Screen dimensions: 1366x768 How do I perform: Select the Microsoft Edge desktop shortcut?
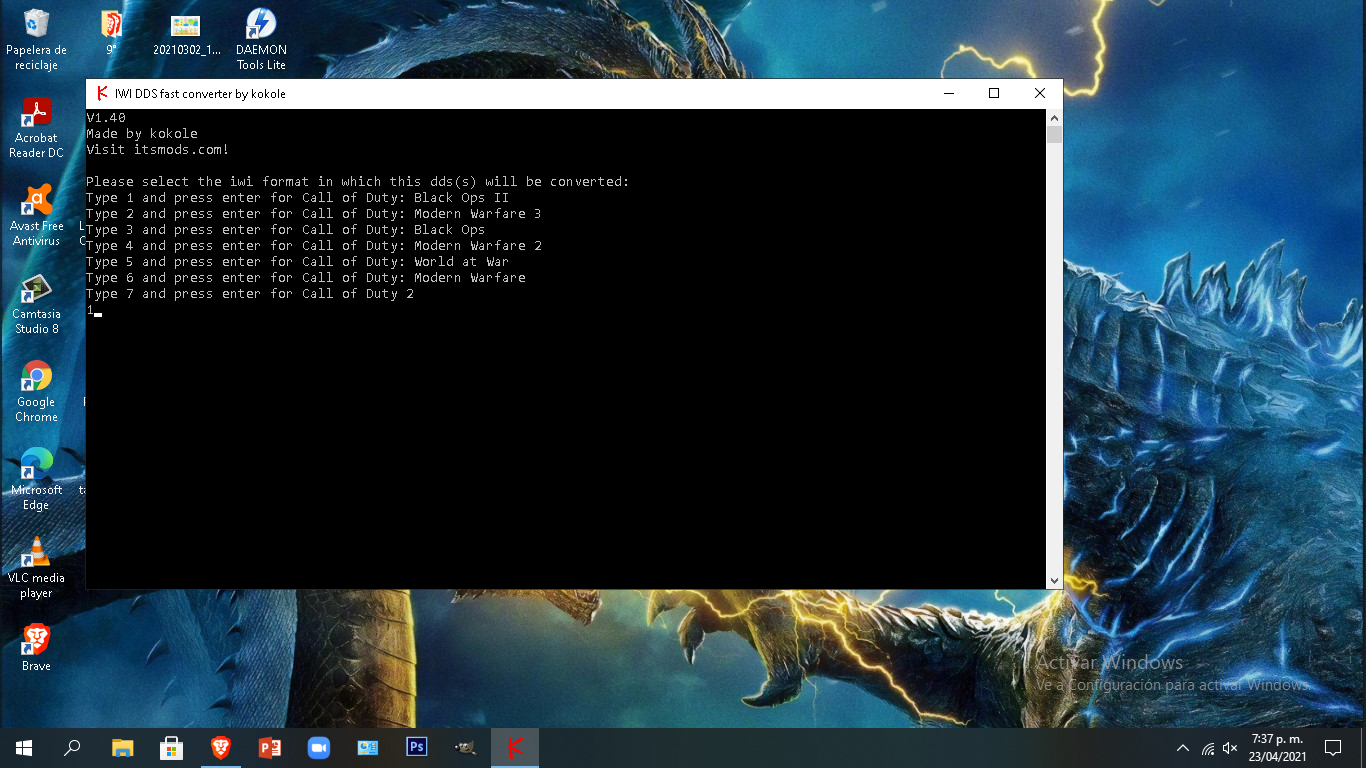(36, 480)
